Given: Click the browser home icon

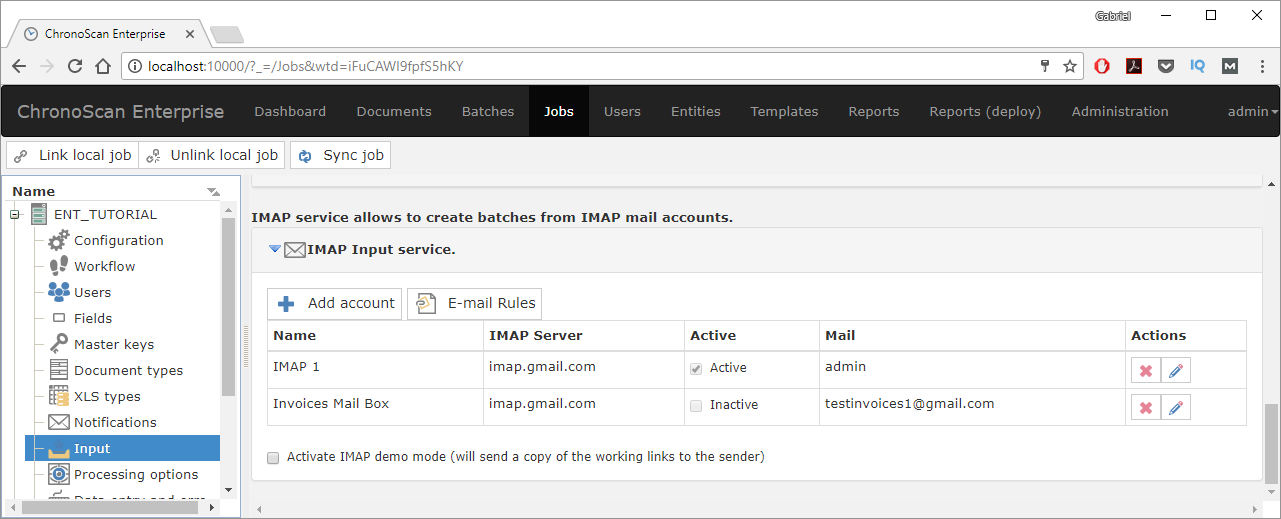Looking at the screenshot, I should pos(103,66).
